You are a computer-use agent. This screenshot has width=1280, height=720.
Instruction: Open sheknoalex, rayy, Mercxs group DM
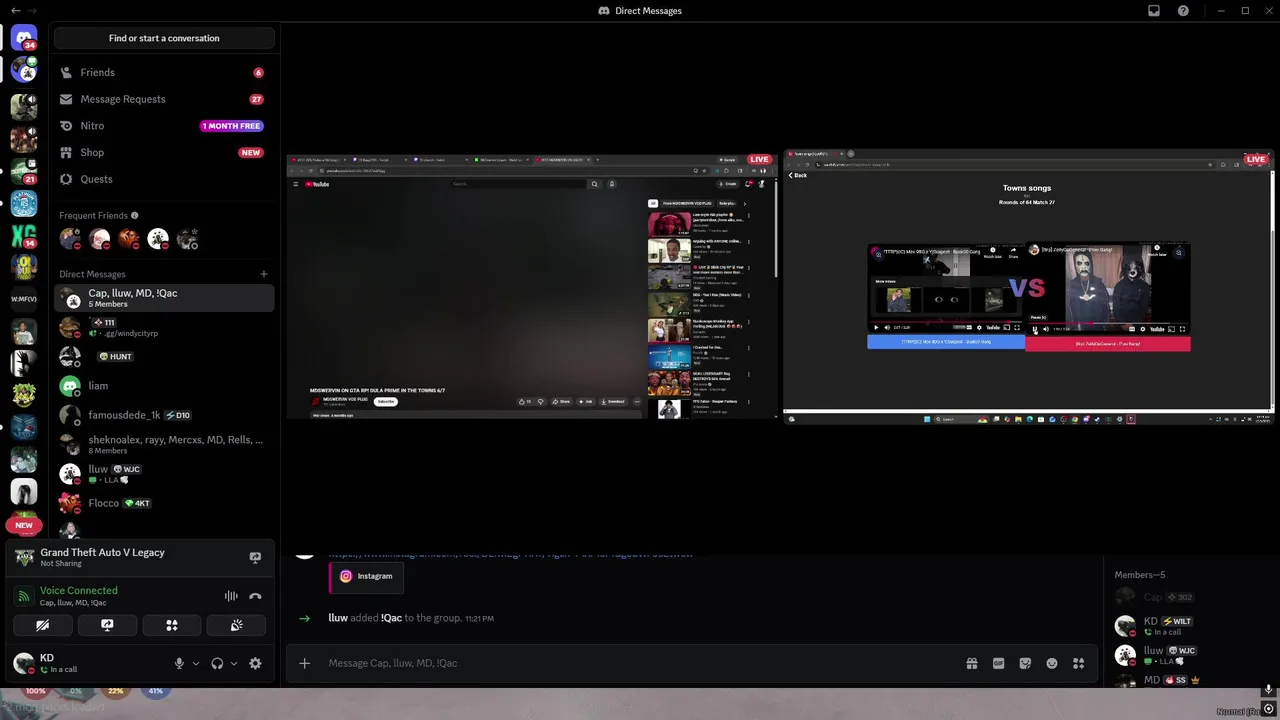click(x=164, y=444)
